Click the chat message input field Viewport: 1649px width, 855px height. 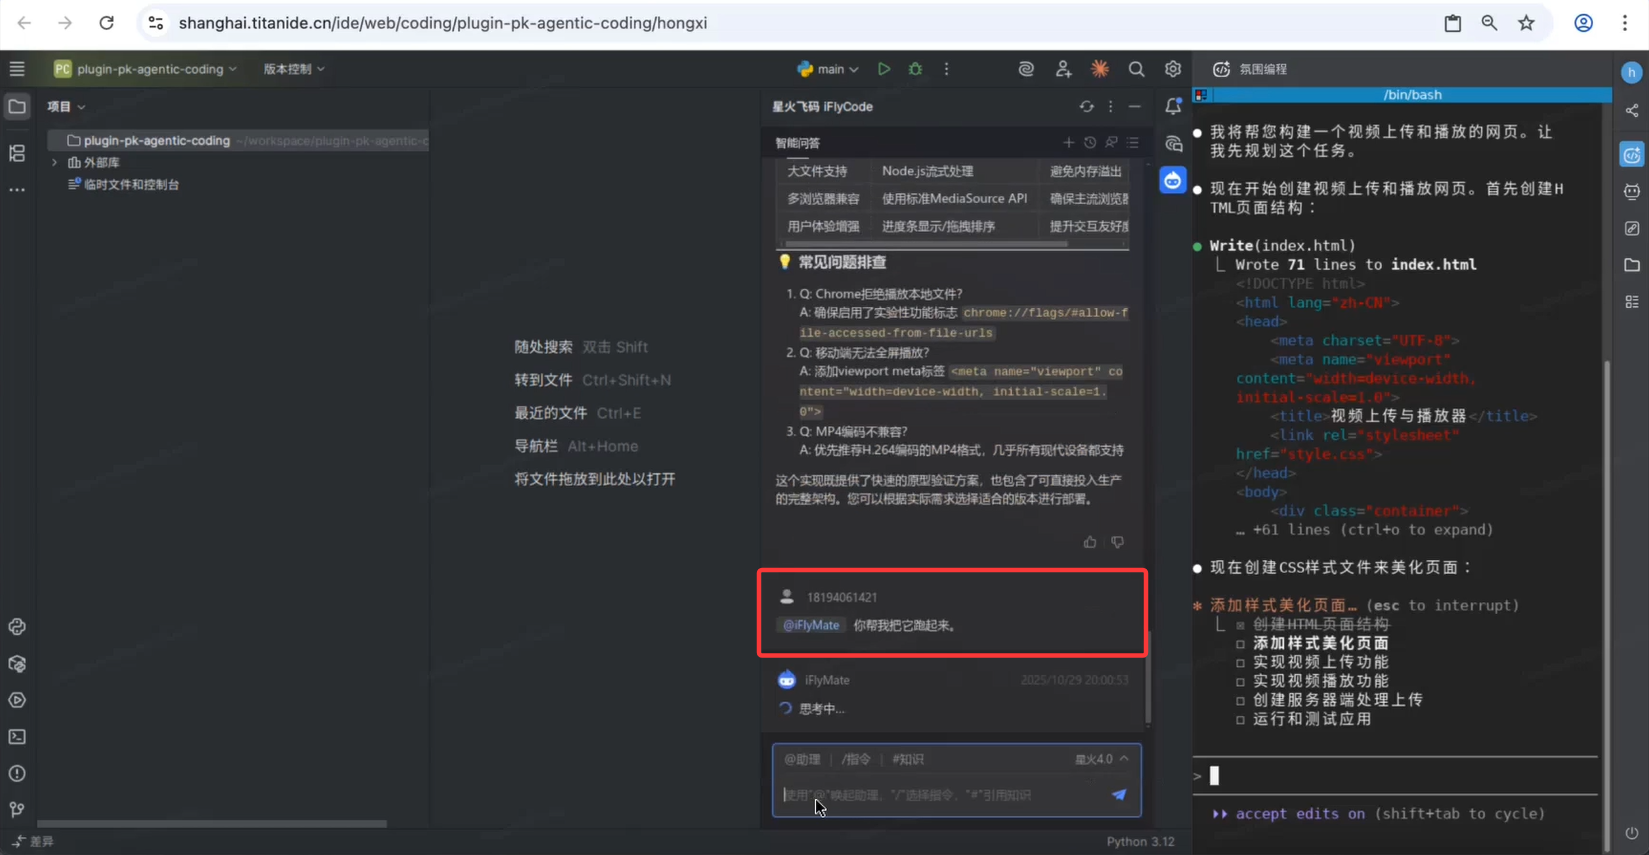[940, 795]
